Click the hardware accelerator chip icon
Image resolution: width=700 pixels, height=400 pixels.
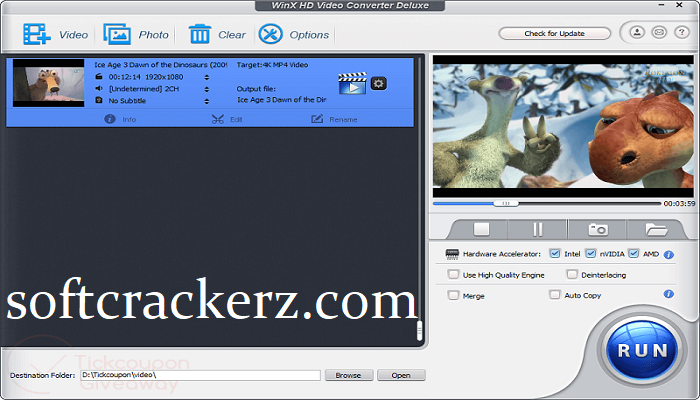pyautogui.click(x=452, y=254)
